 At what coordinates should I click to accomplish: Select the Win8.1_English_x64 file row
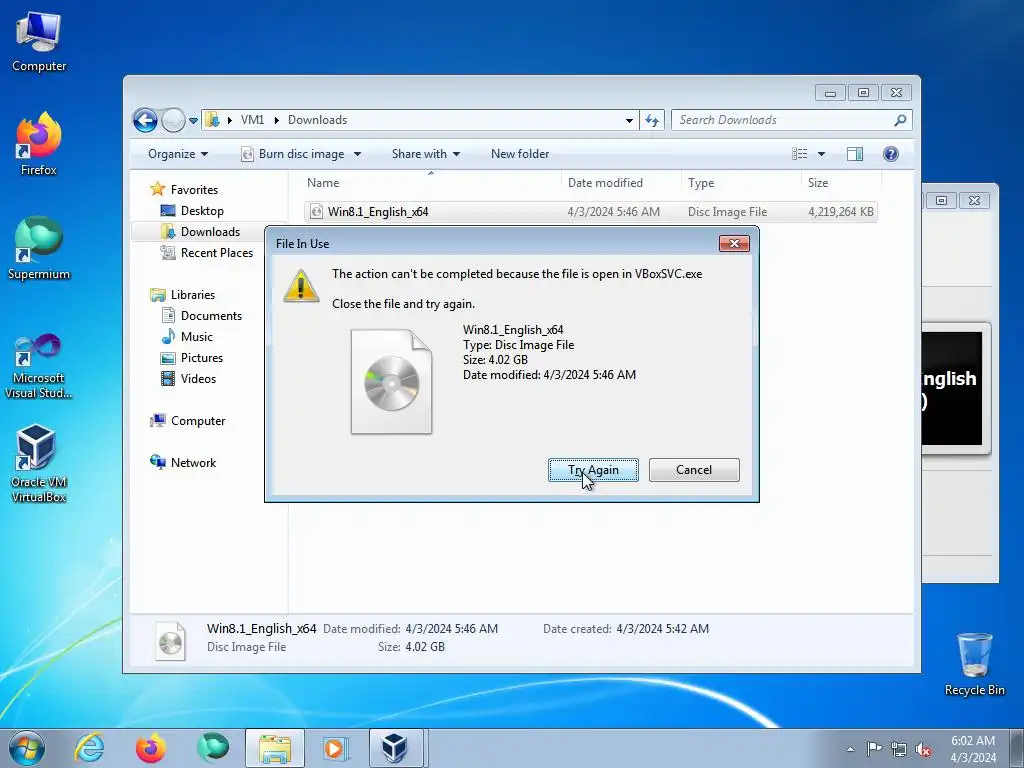[590, 212]
